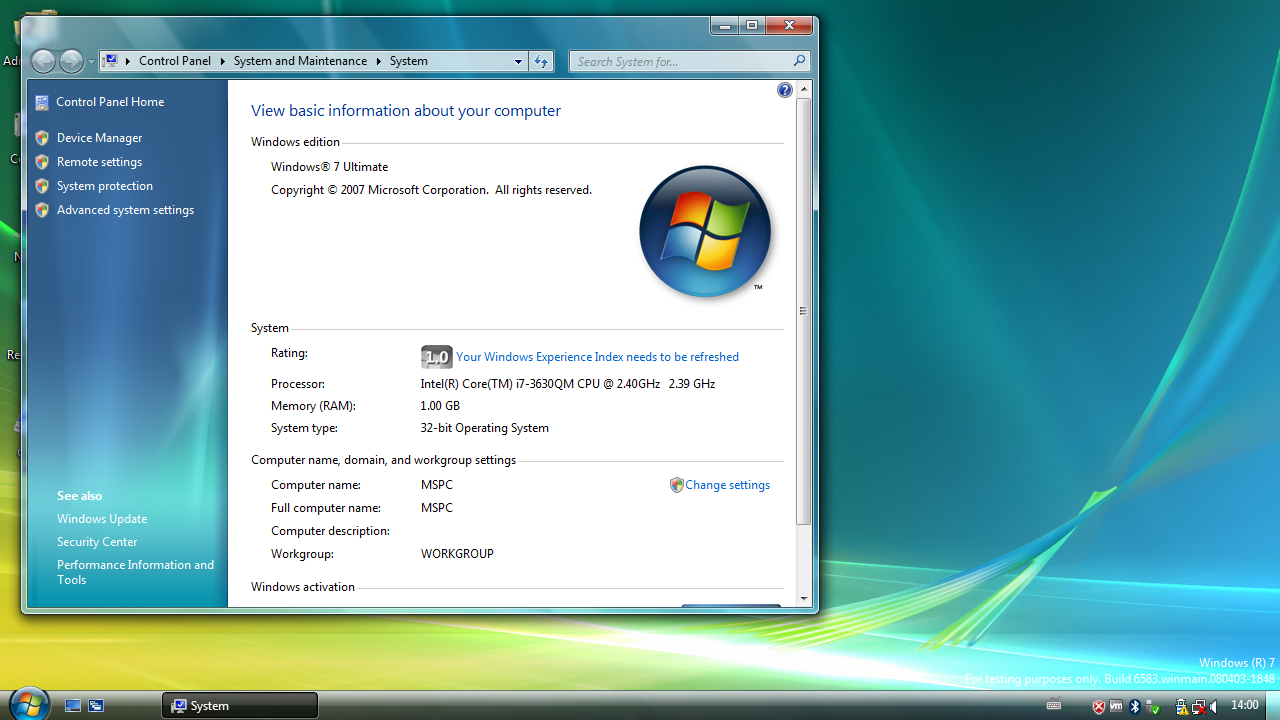The image size is (1280, 720).
Task: Click the MSPC value beside Full computer name
Action: click(x=437, y=508)
